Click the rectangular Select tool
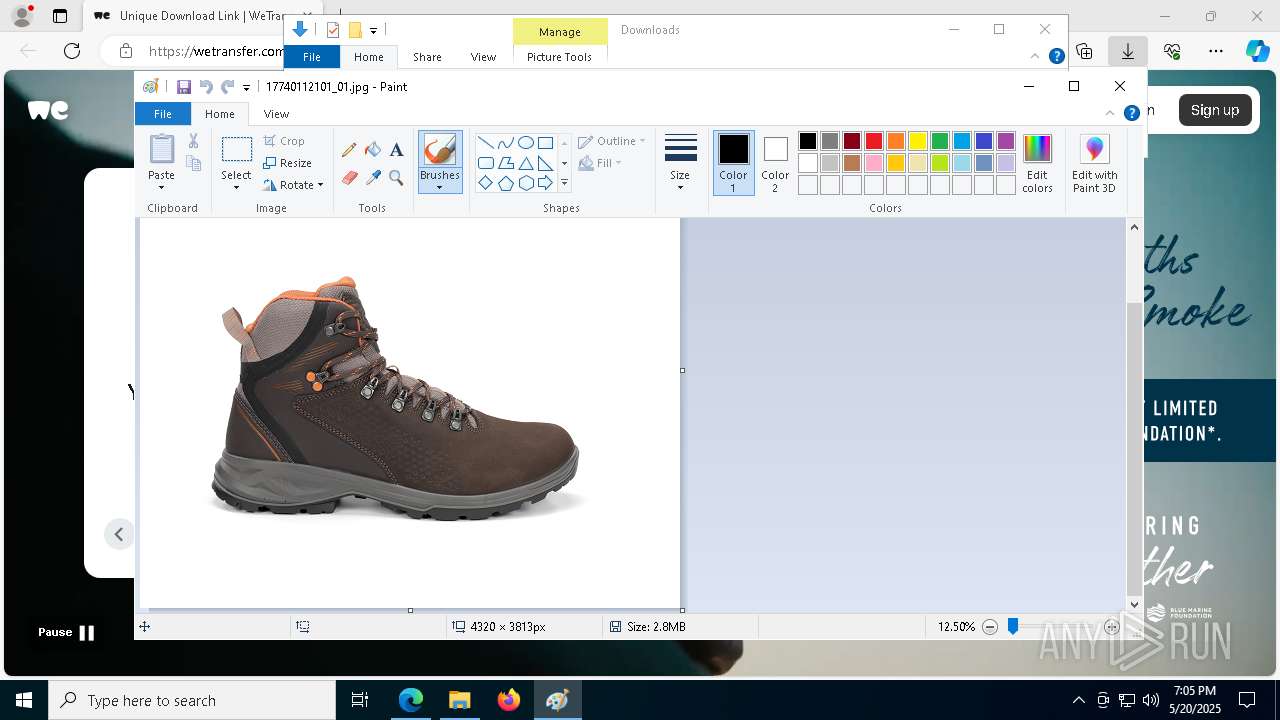 pyautogui.click(x=236, y=150)
